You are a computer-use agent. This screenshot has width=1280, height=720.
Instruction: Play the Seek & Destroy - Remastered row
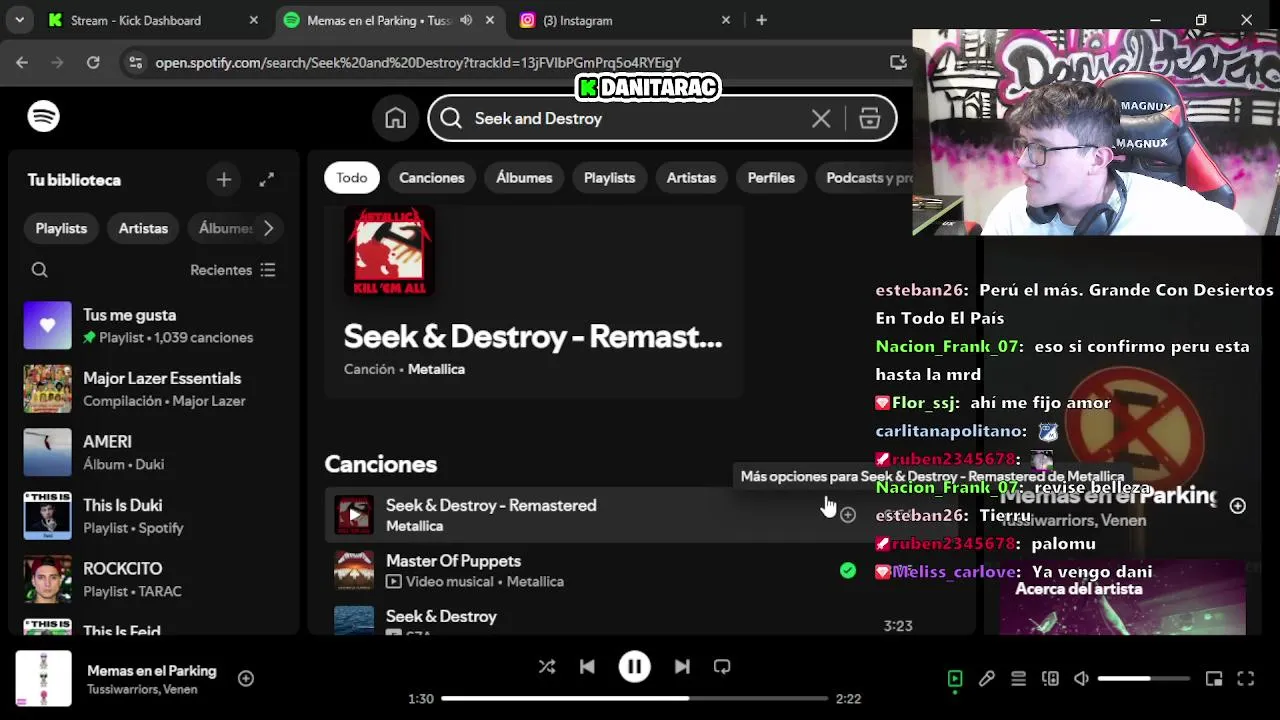click(x=353, y=515)
